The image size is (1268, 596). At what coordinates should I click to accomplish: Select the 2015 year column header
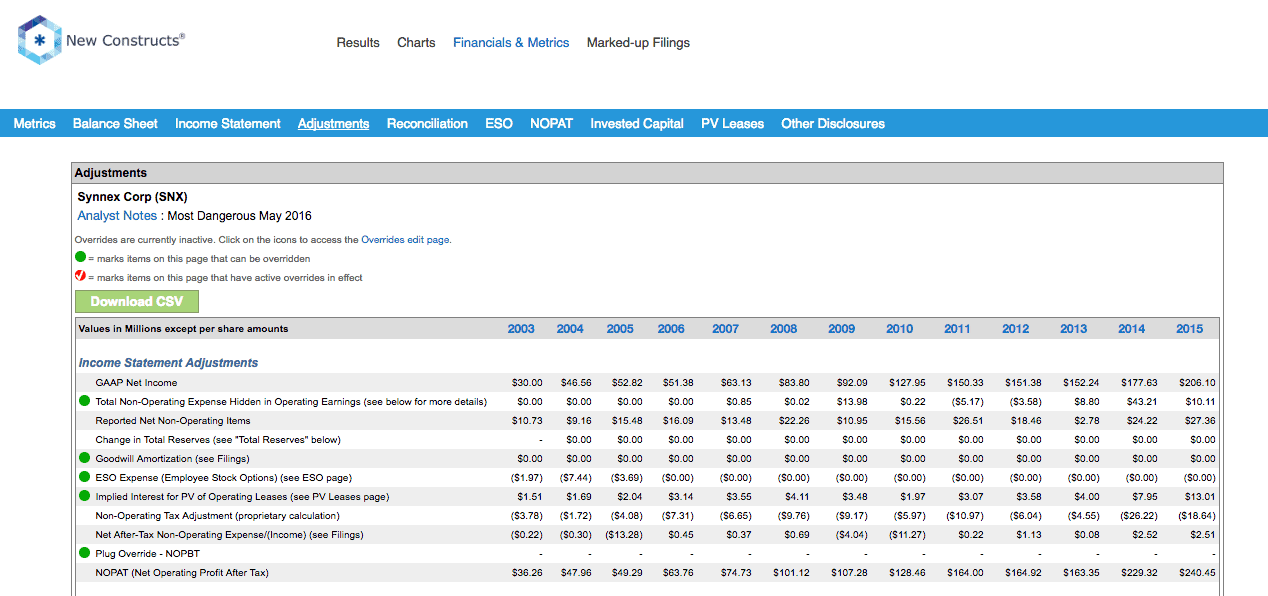coord(1190,329)
